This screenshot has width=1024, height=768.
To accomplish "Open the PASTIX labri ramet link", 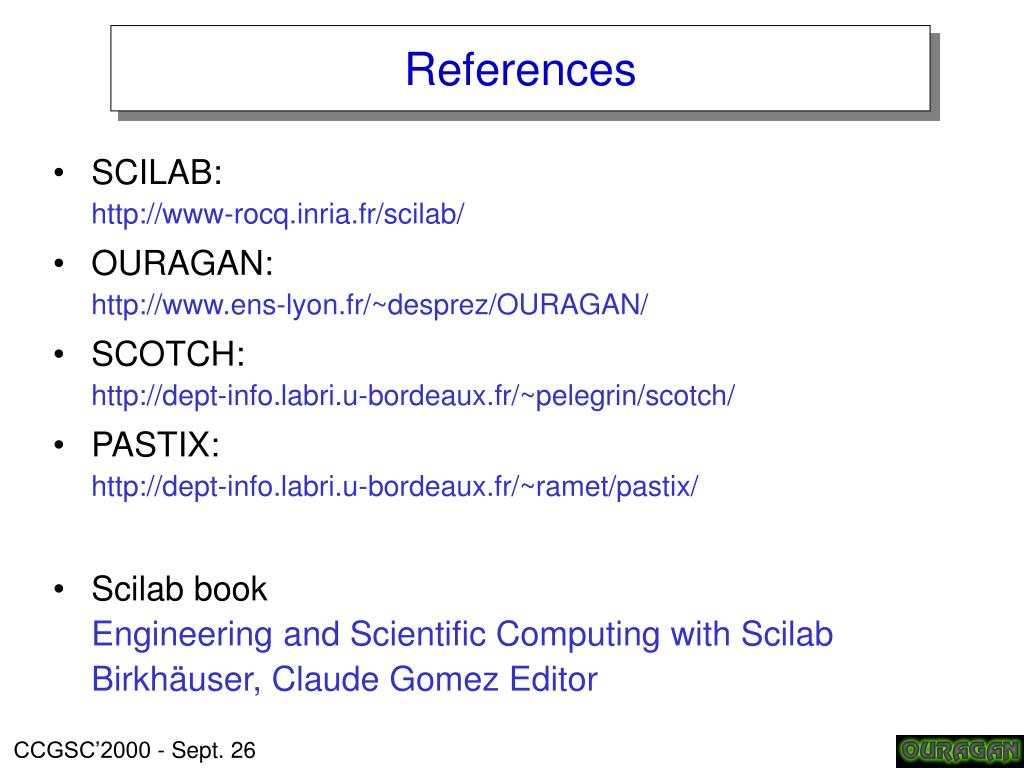I will (x=394, y=487).
